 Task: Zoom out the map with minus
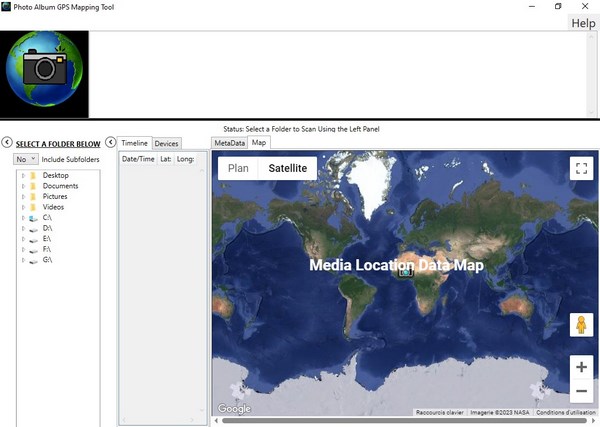click(581, 391)
